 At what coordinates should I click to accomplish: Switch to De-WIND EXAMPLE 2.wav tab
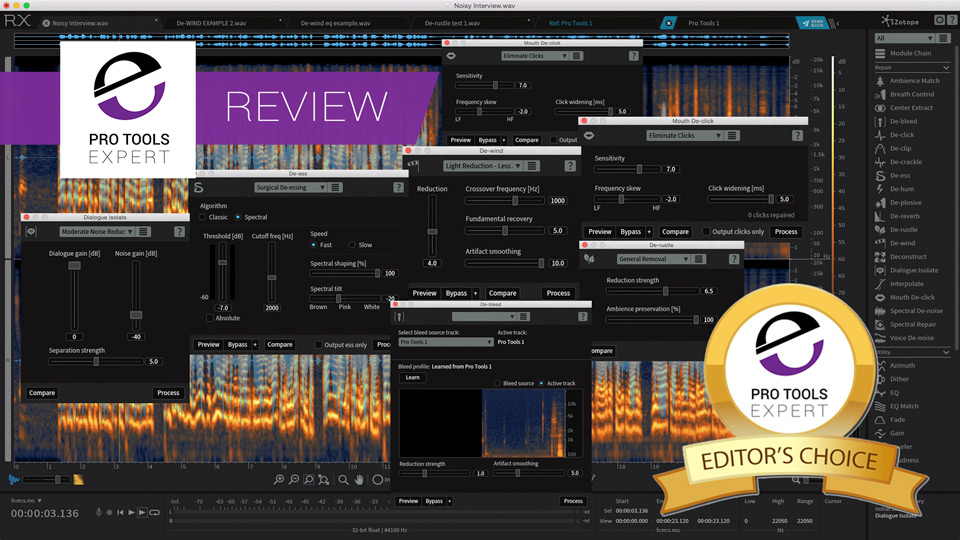(211, 23)
